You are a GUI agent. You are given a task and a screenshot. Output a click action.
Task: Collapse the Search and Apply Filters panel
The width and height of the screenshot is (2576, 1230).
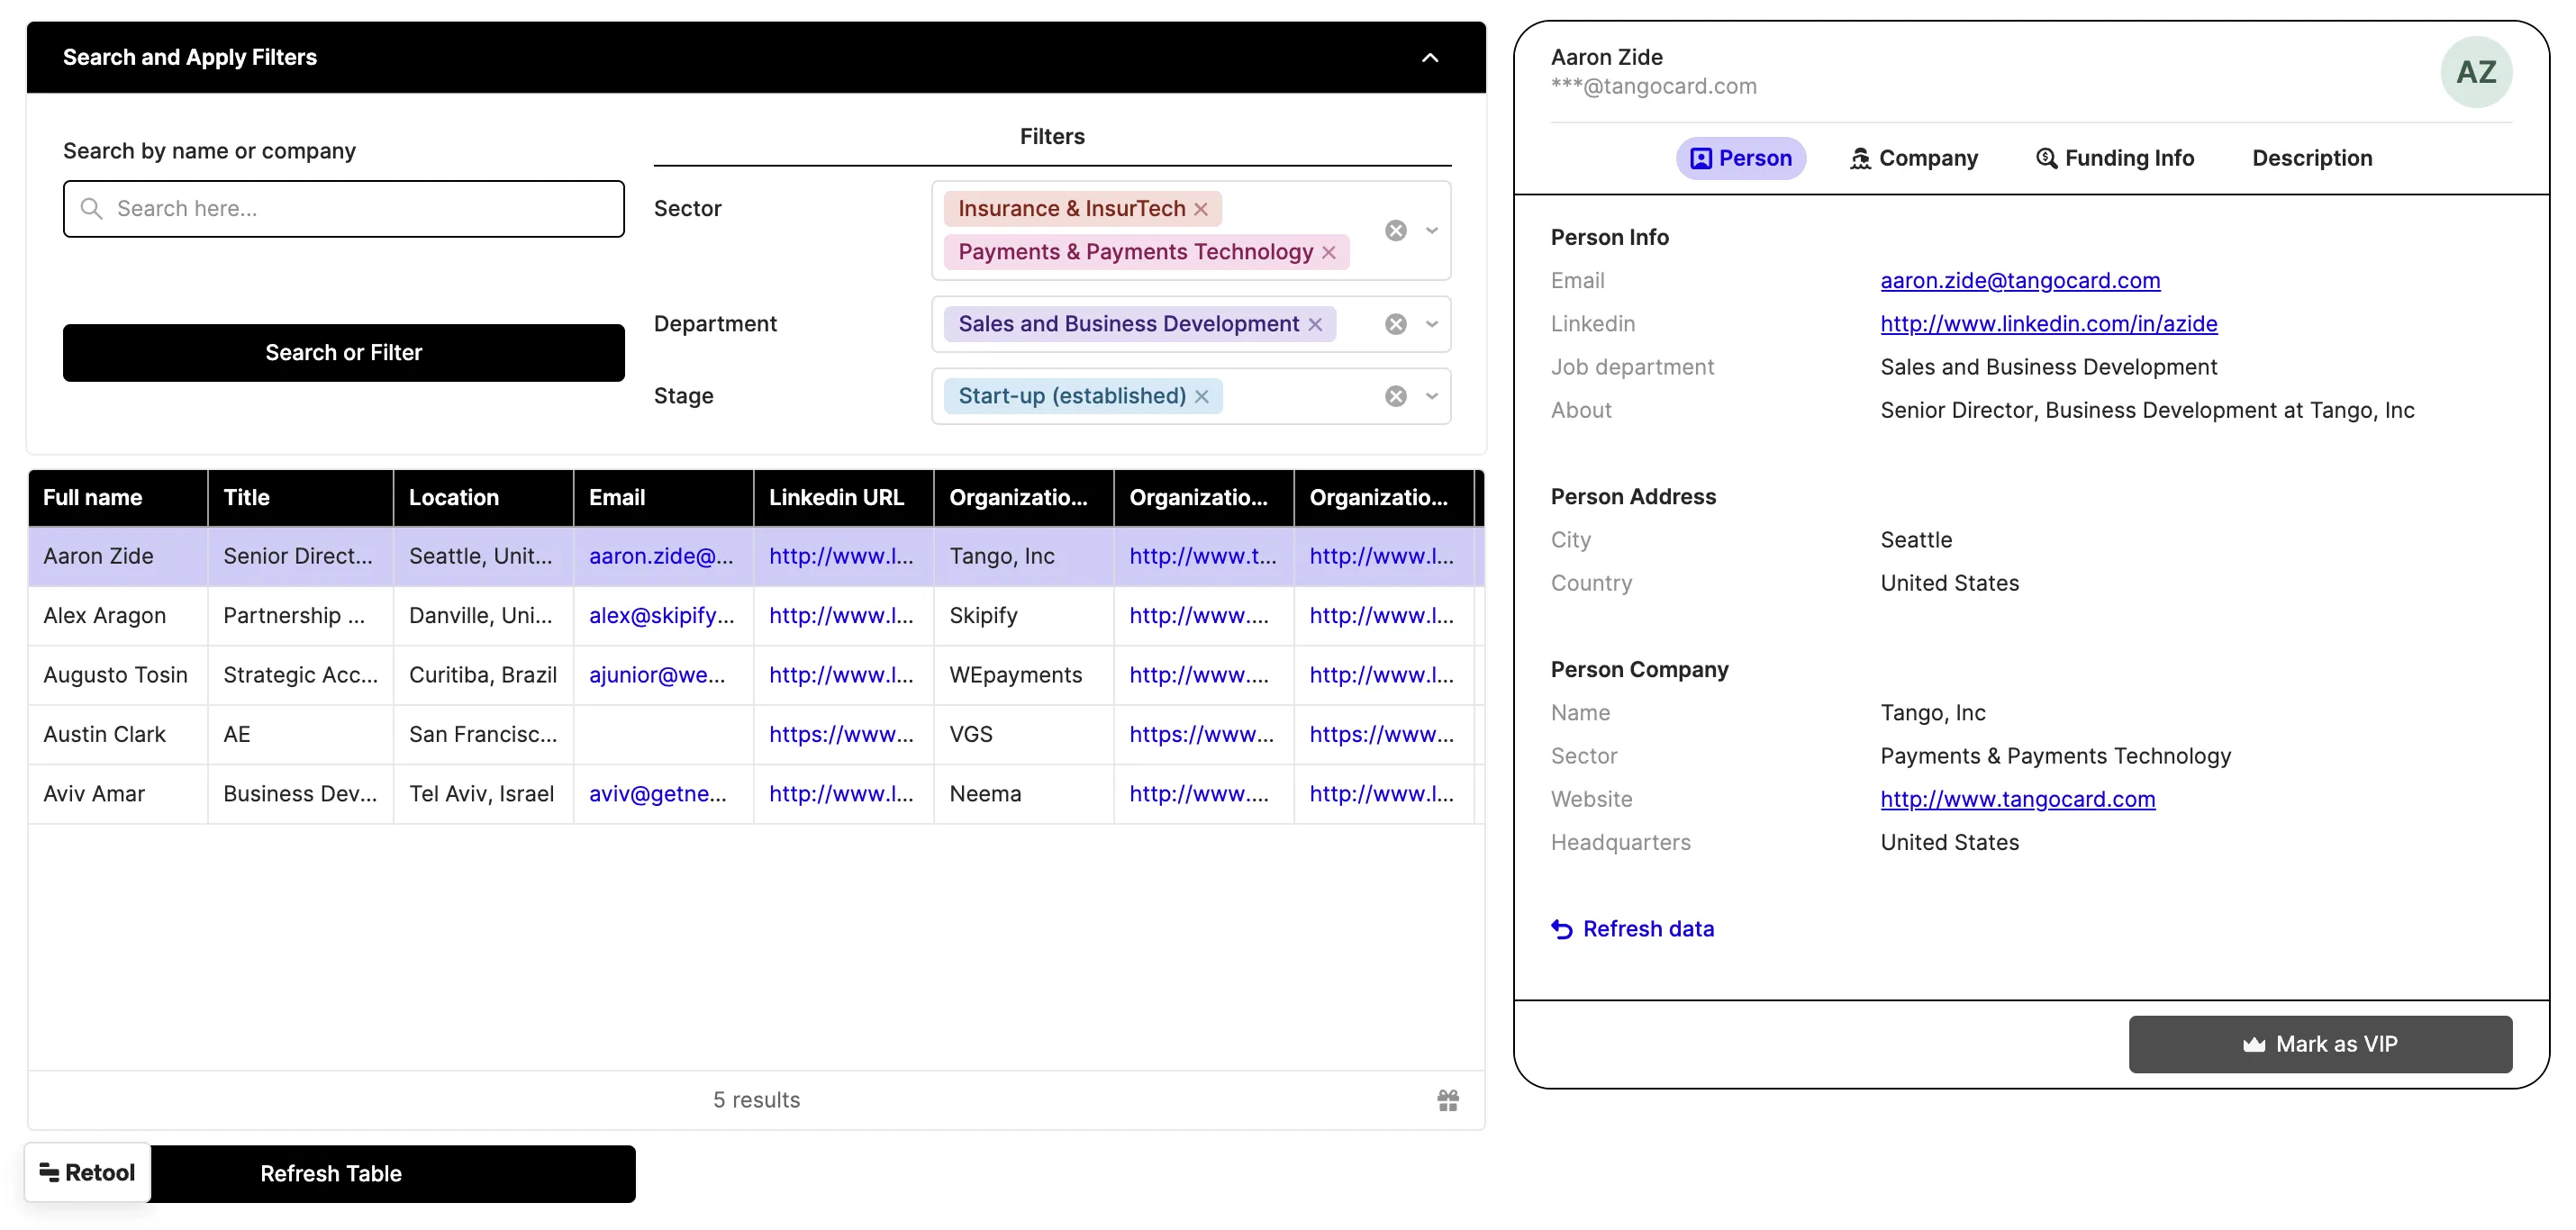(x=1429, y=58)
